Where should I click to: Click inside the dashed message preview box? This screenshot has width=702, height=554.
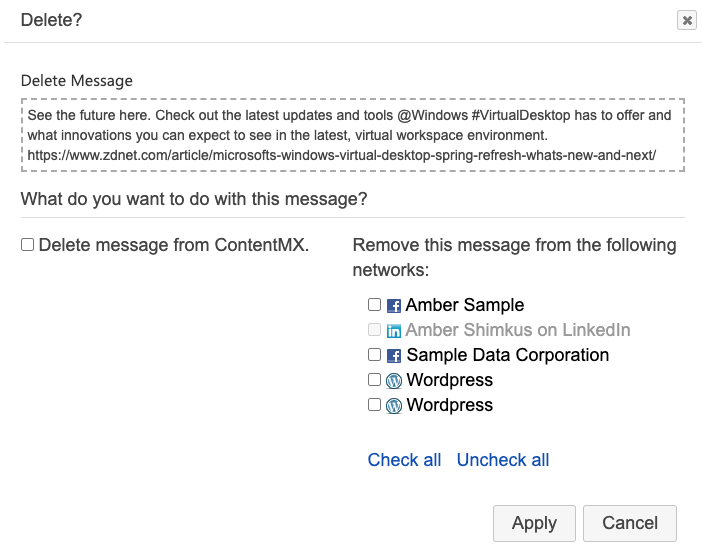pyautogui.click(x=353, y=135)
